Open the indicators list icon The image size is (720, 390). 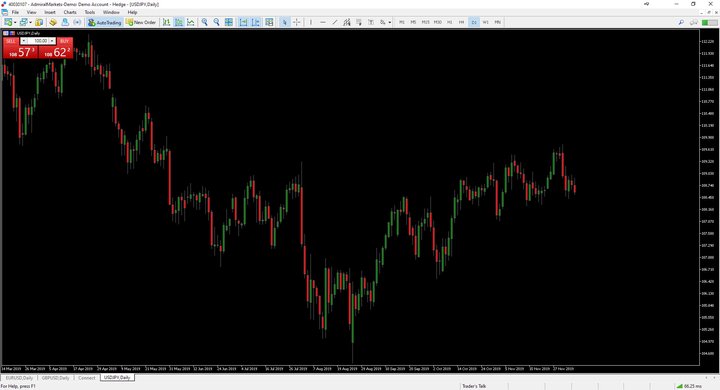click(x=269, y=22)
